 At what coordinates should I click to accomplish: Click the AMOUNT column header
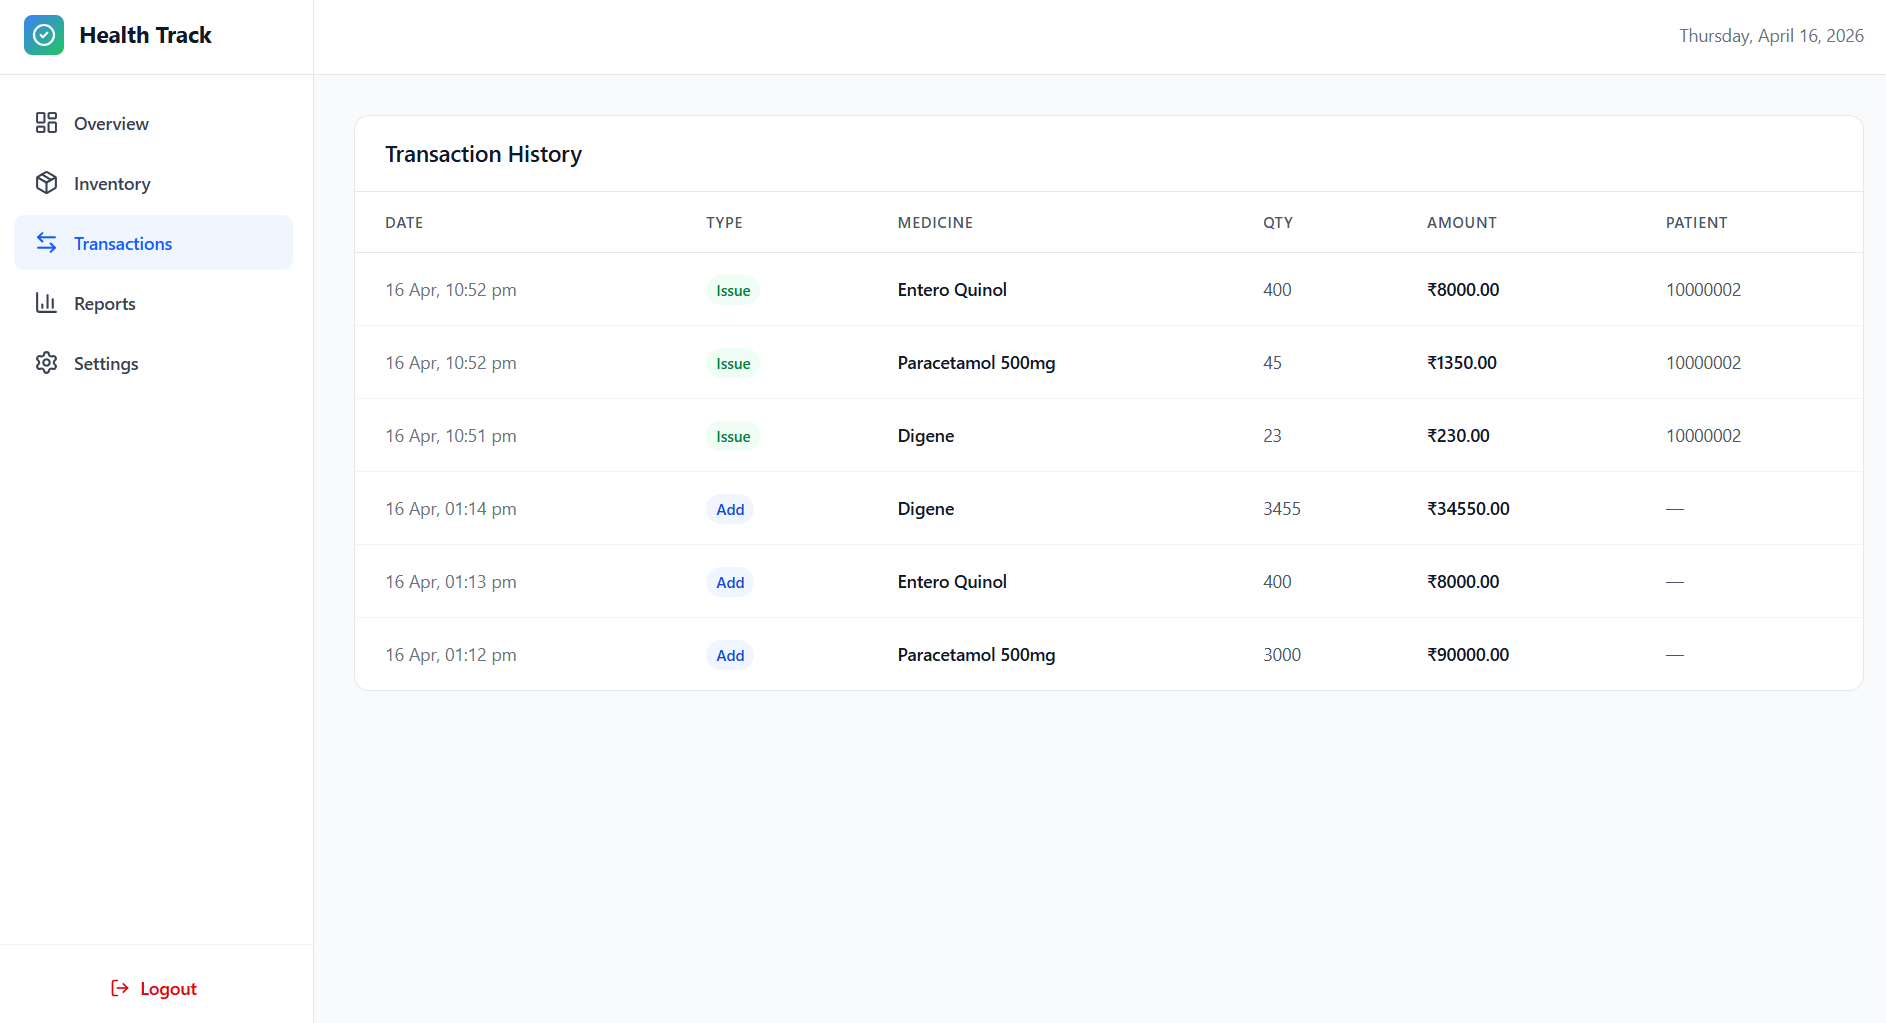point(1461,223)
